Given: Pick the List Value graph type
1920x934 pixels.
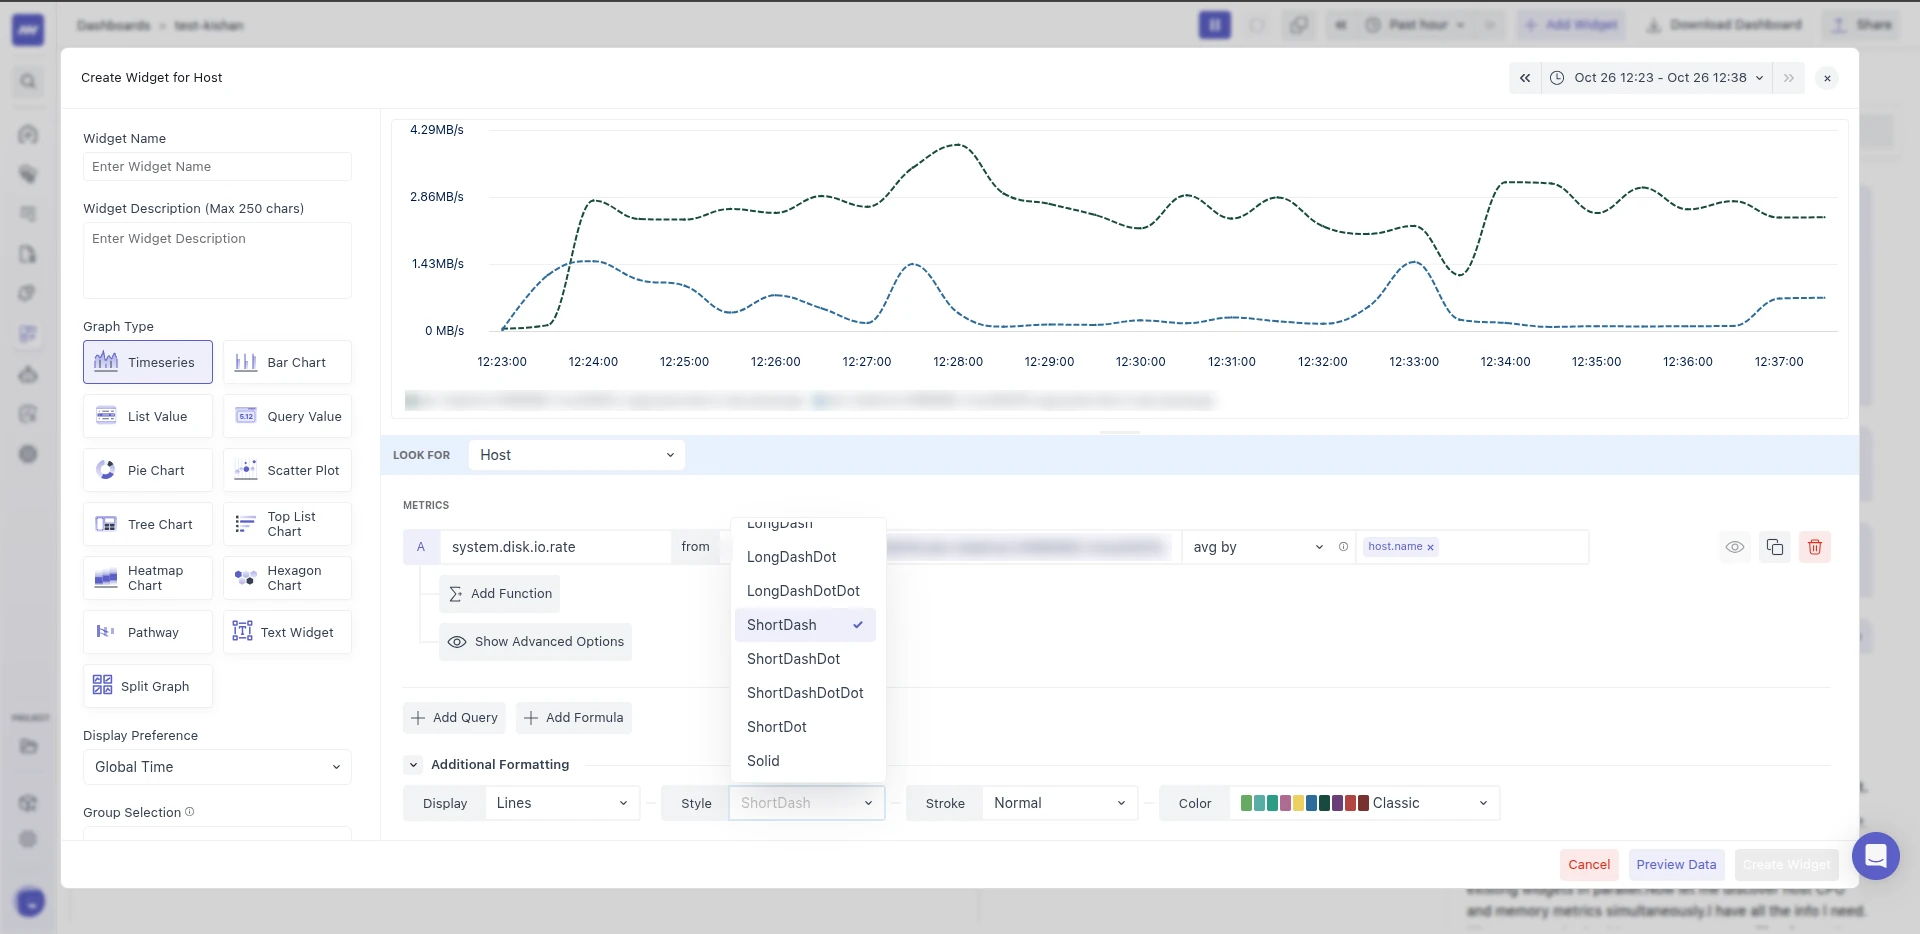Looking at the screenshot, I should [x=148, y=416].
